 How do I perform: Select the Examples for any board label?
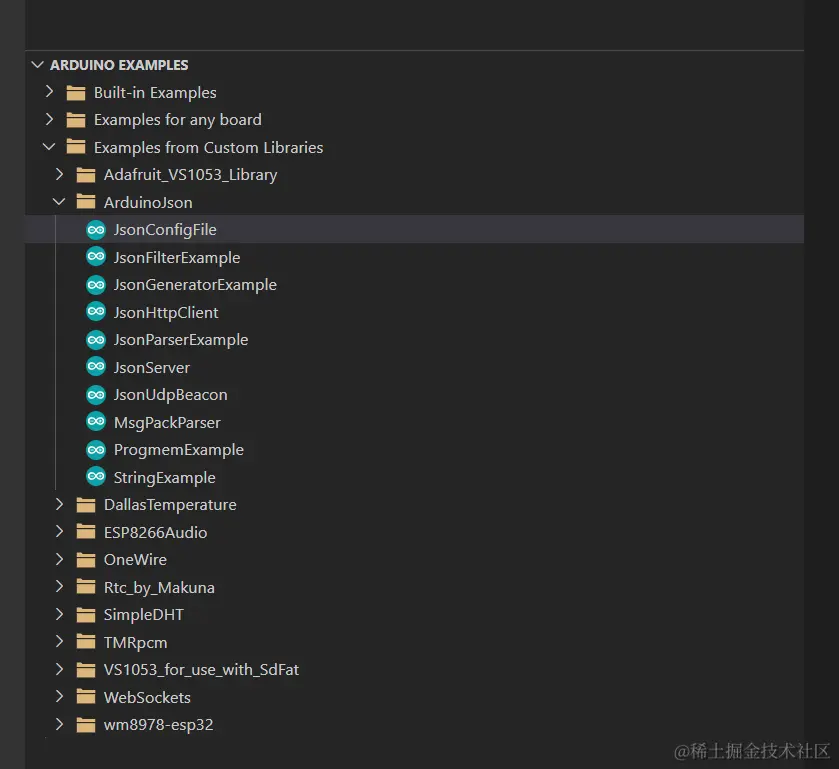coord(178,120)
